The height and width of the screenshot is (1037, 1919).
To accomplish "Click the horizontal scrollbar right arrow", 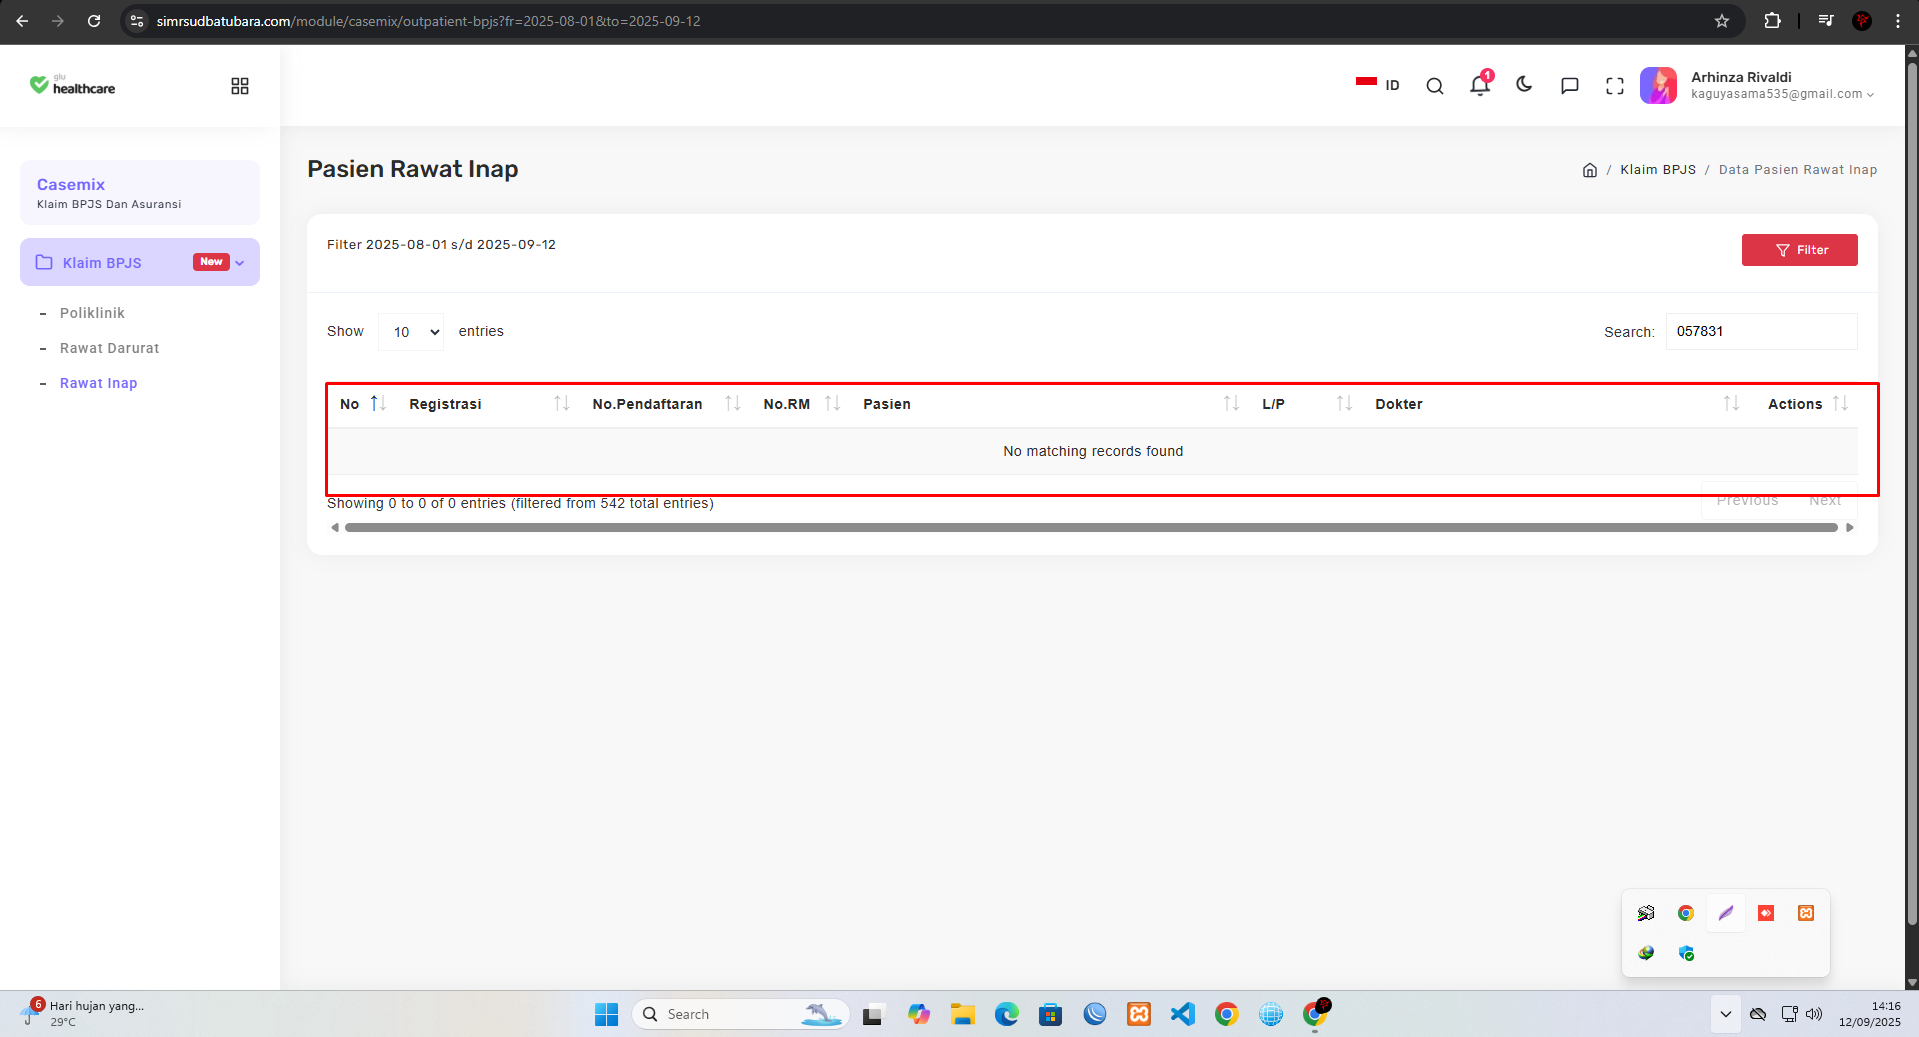I will pos(1850,527).
